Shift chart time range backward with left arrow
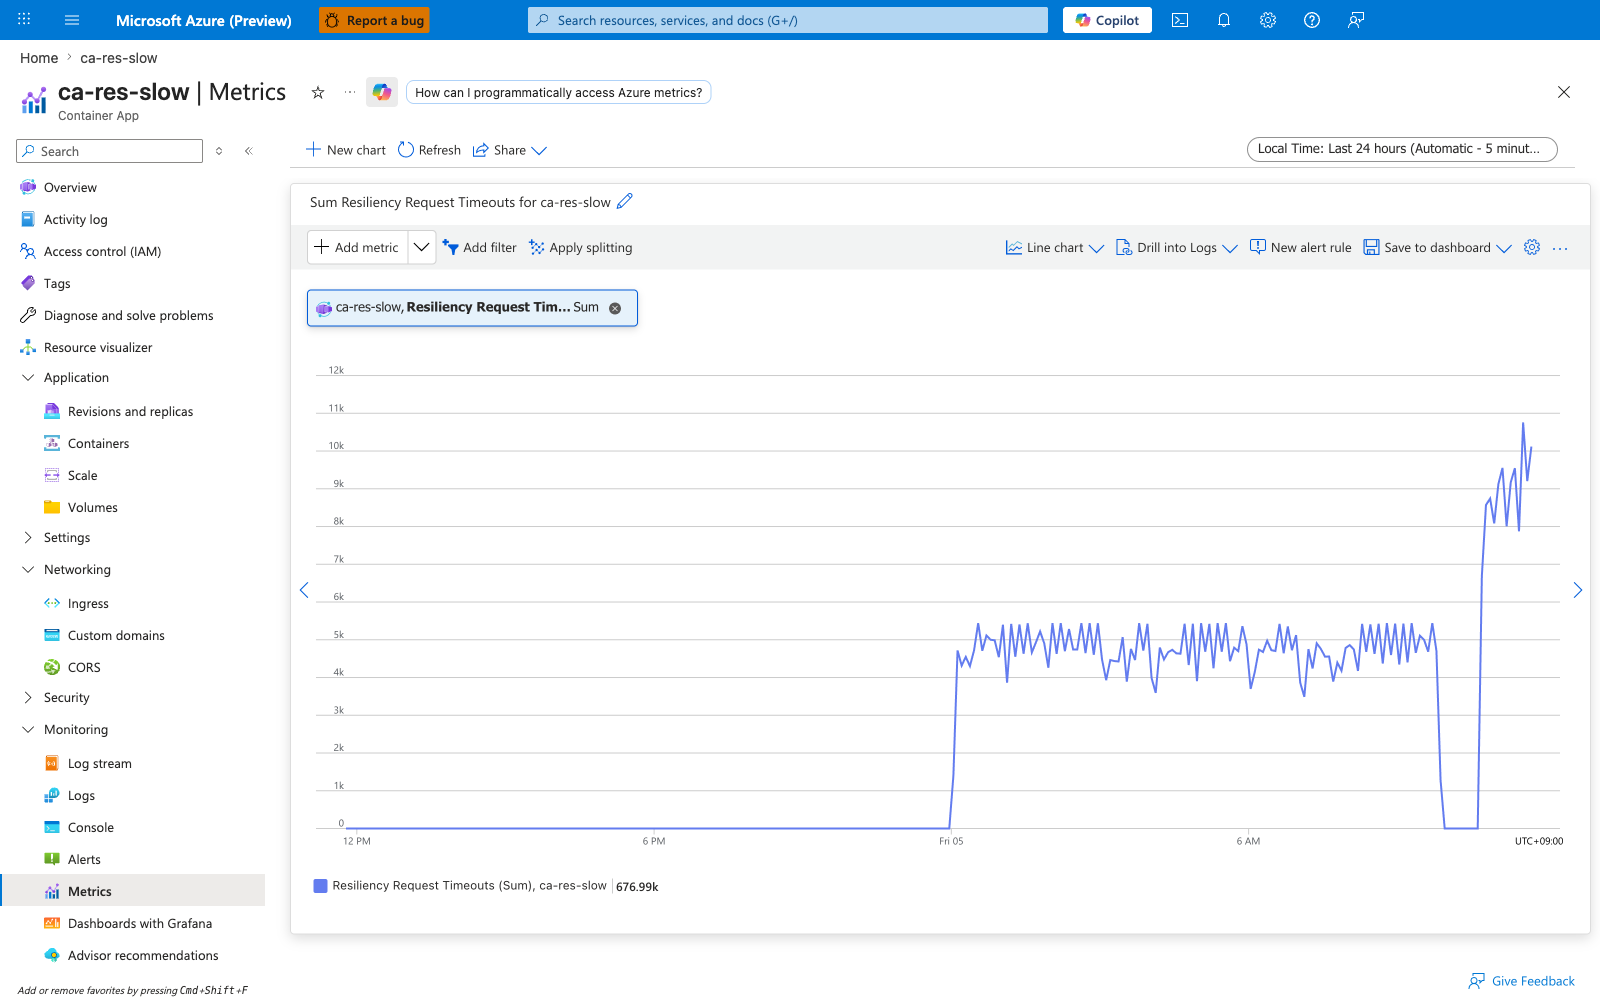The image size is (1600, 1000). pyautogui.click(x=304, y=590)
